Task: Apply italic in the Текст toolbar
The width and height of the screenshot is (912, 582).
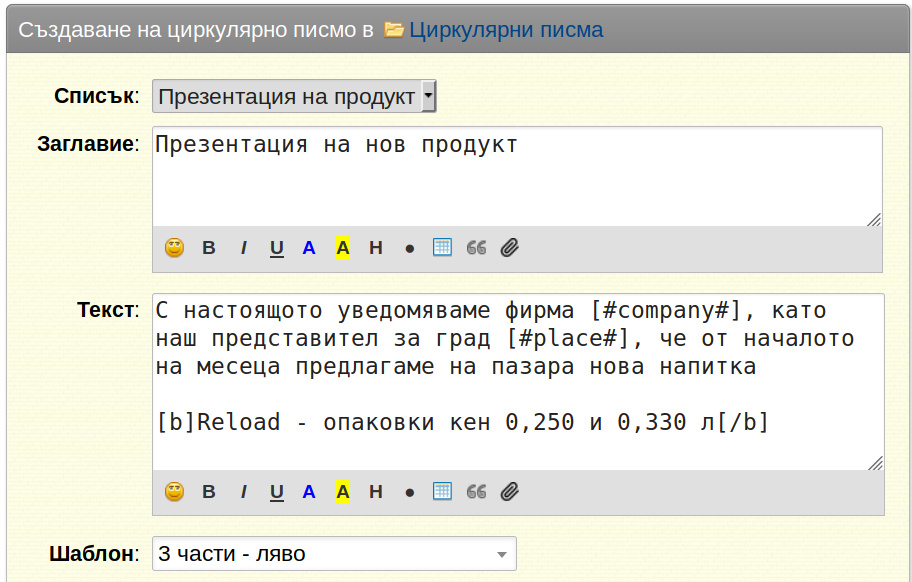Action: pos(243,492)
